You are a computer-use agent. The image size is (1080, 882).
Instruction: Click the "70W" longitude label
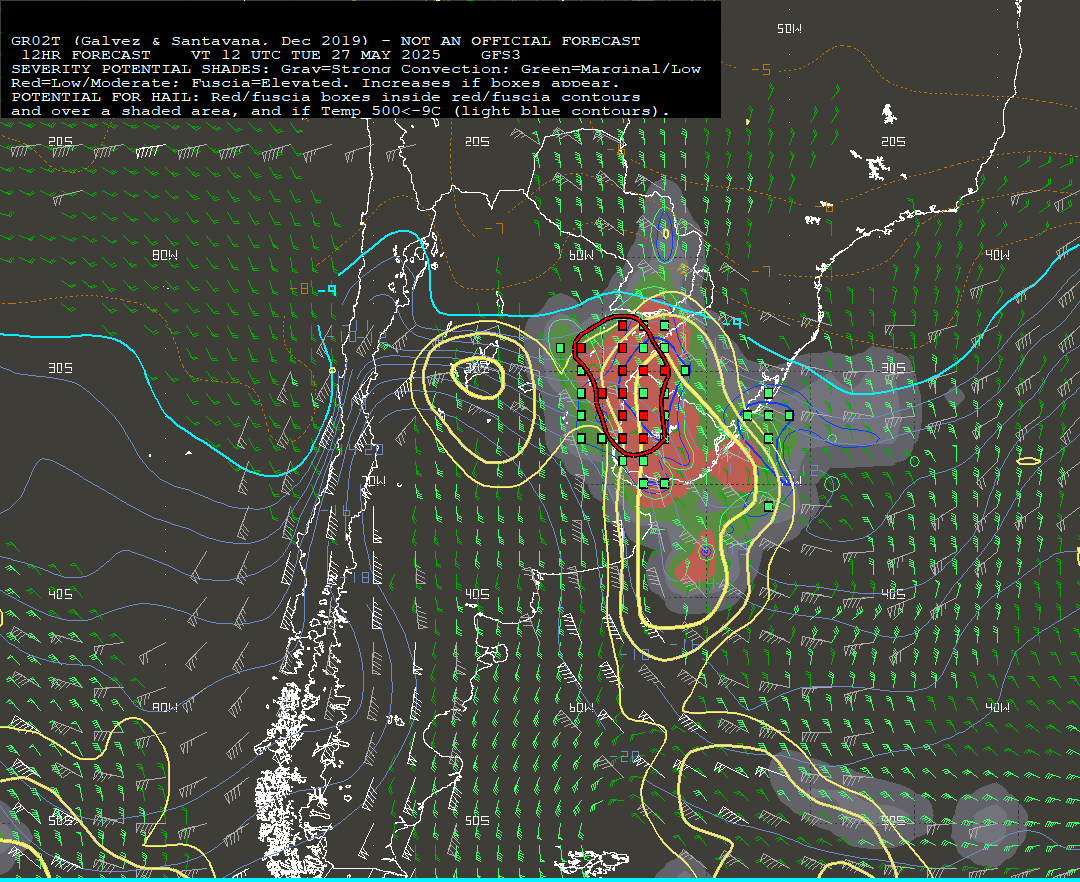tap(374, 481)
